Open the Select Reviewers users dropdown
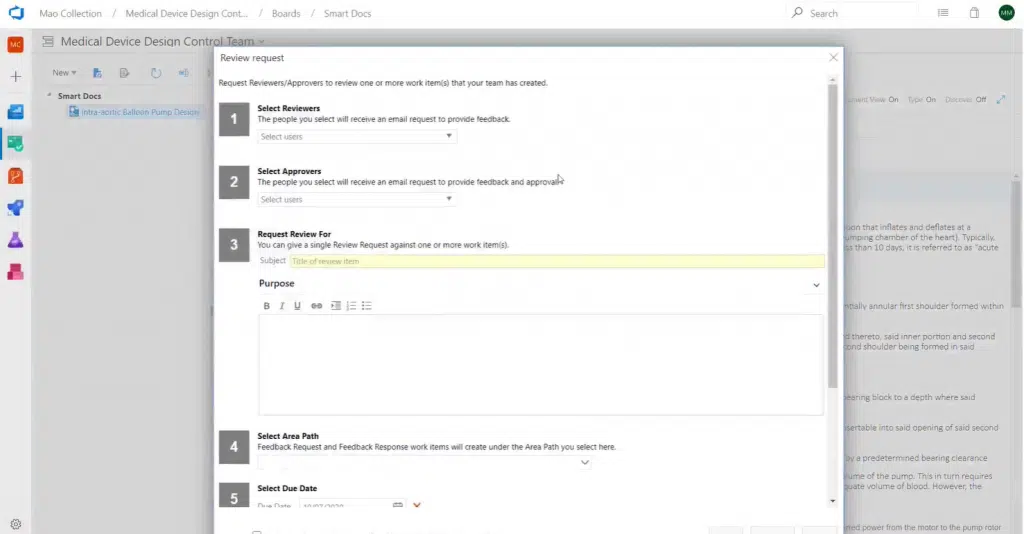 356,136
